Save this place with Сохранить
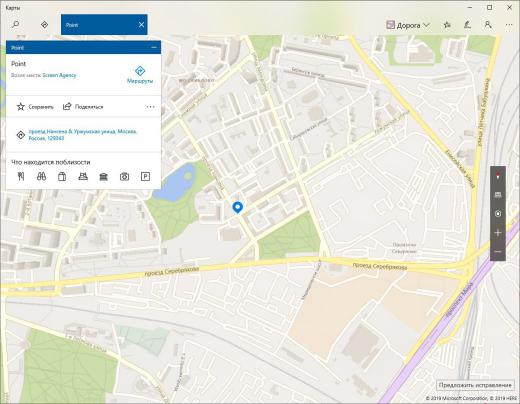 35,107
